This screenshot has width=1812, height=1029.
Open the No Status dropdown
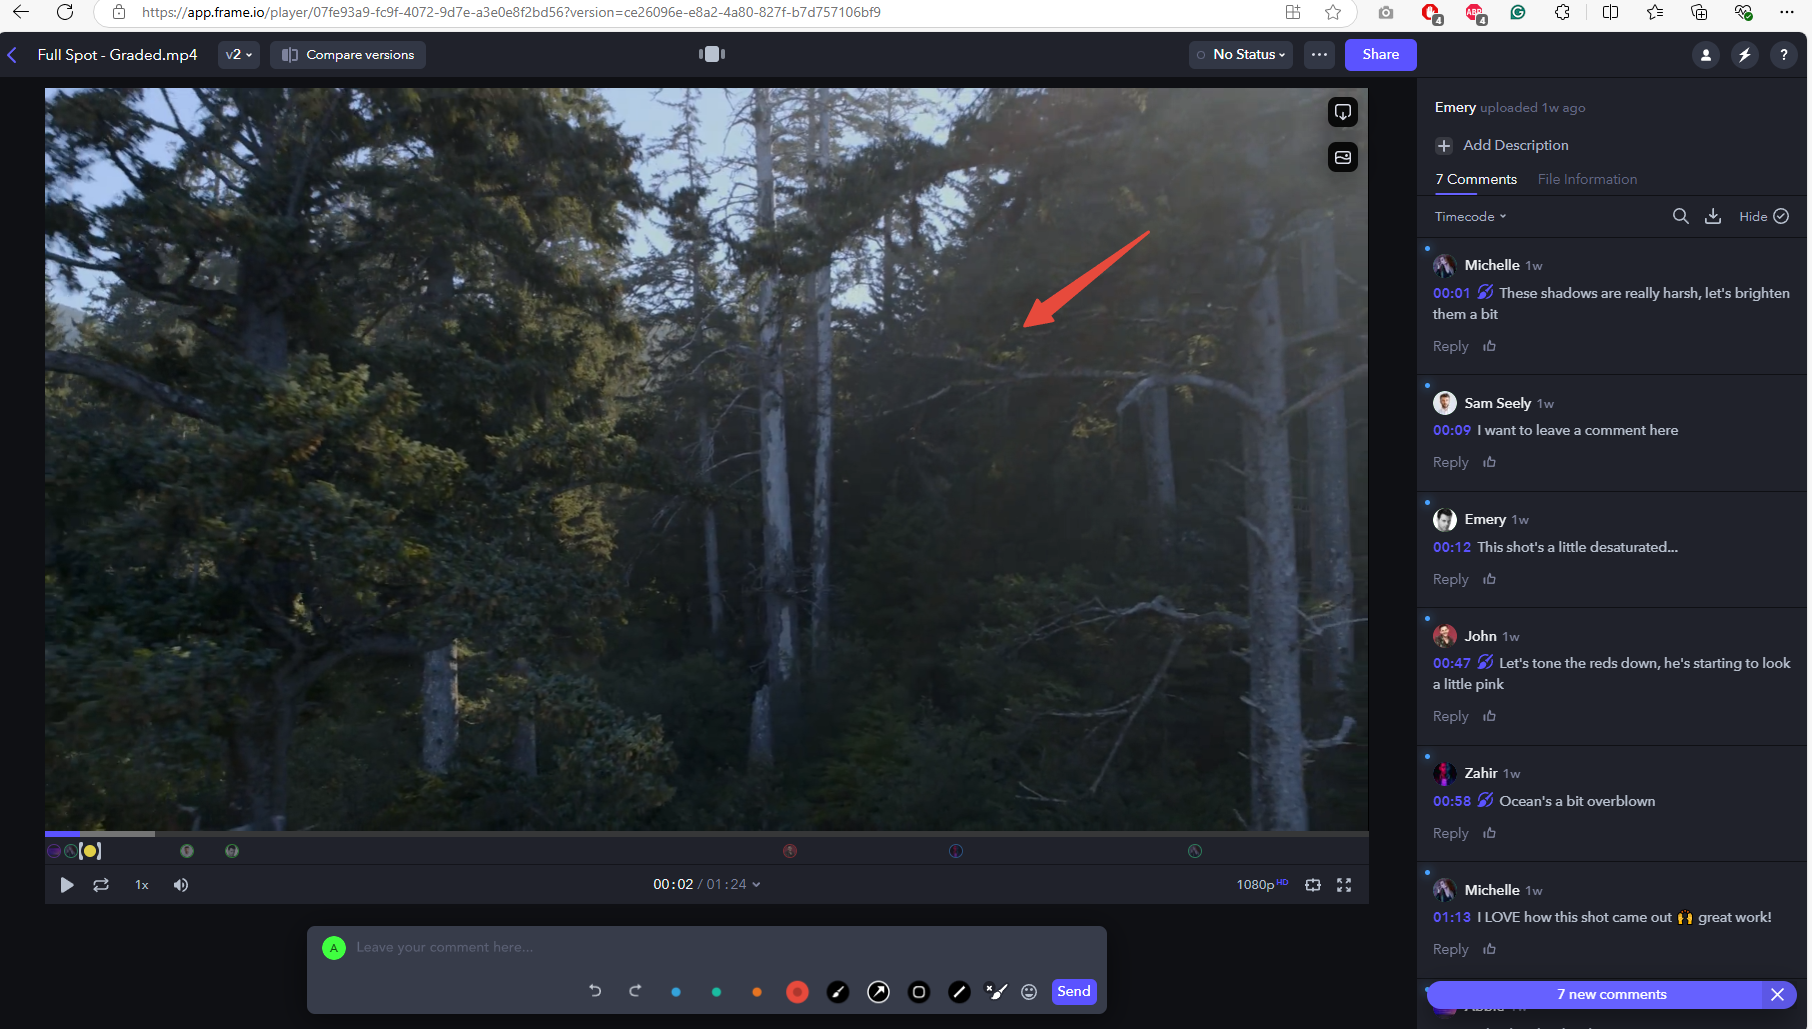tap(1241, 55)
